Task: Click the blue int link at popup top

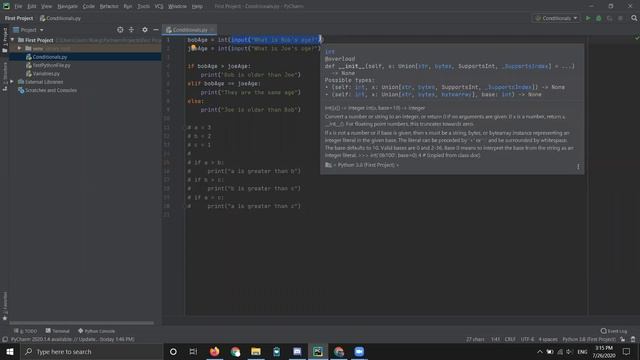Action: pyautogui.click(x=330, y=52)
